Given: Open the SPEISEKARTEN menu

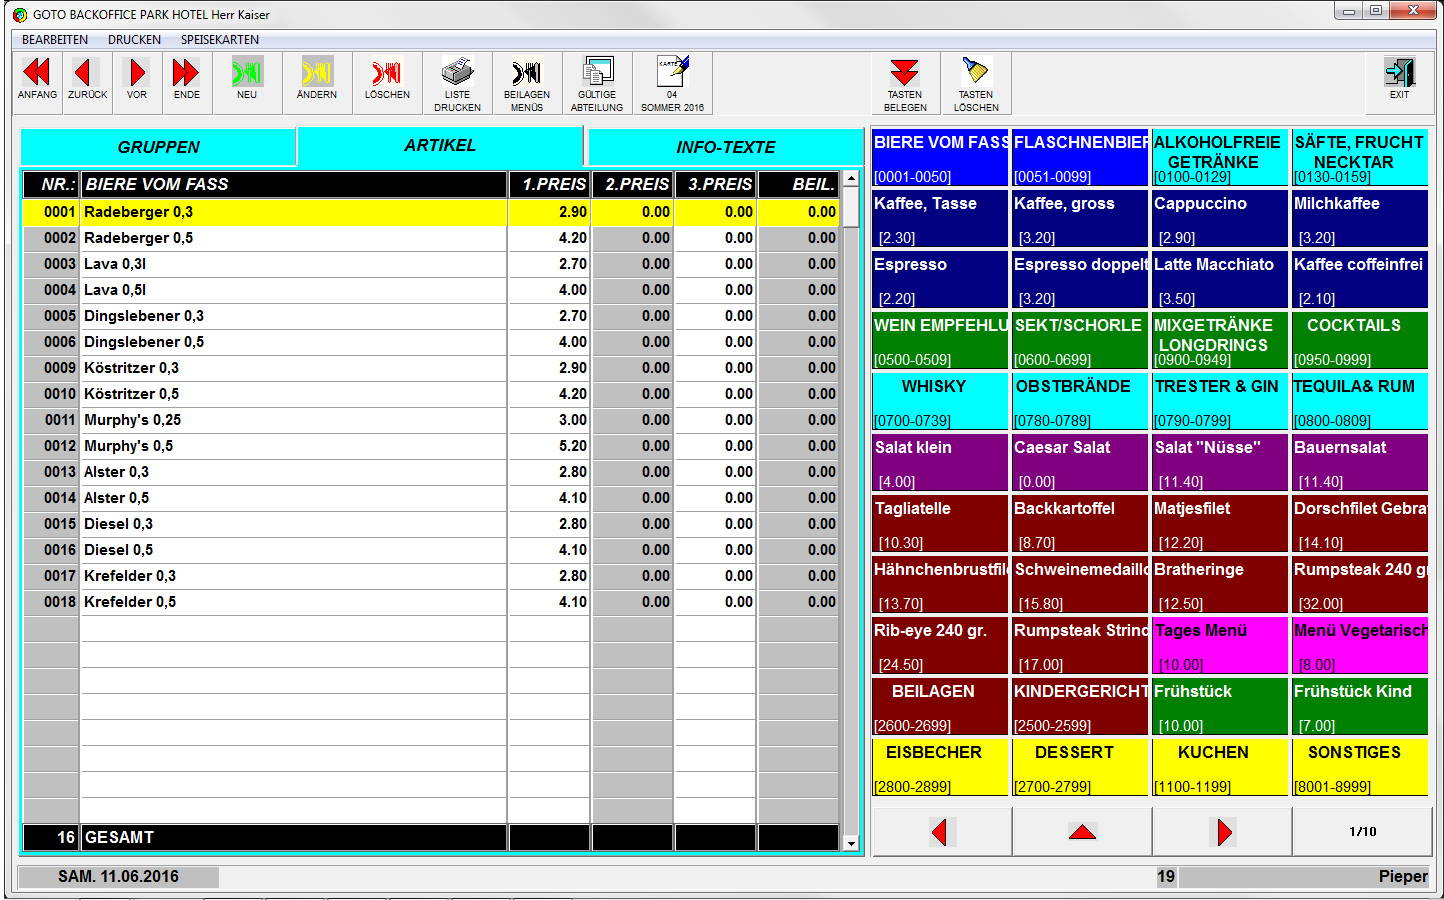Looking at the screenshot, I should (219, 40).
